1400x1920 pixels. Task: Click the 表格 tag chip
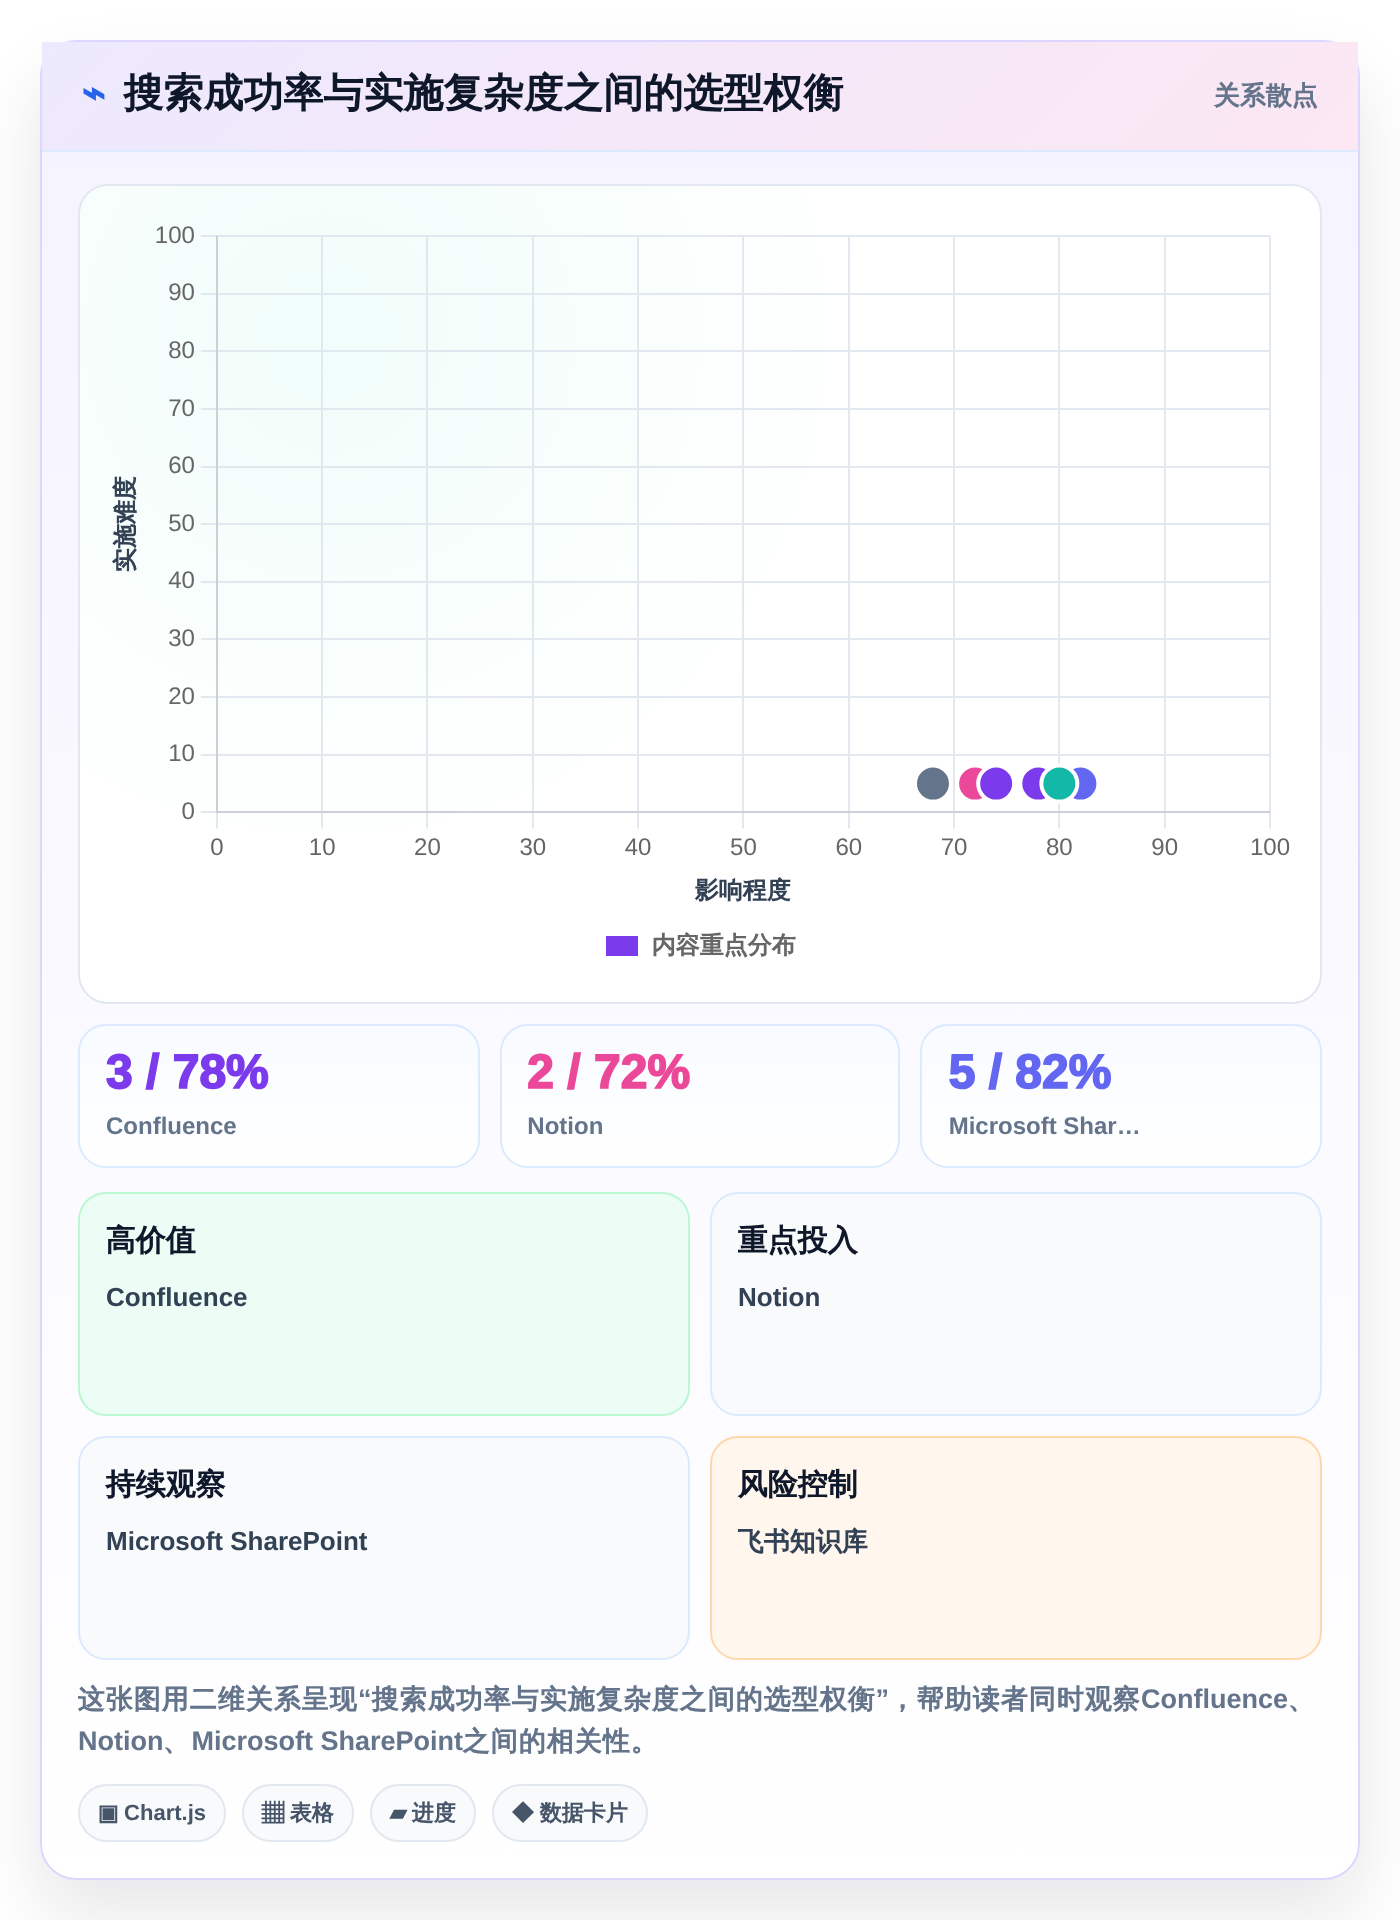[298, 1813]
